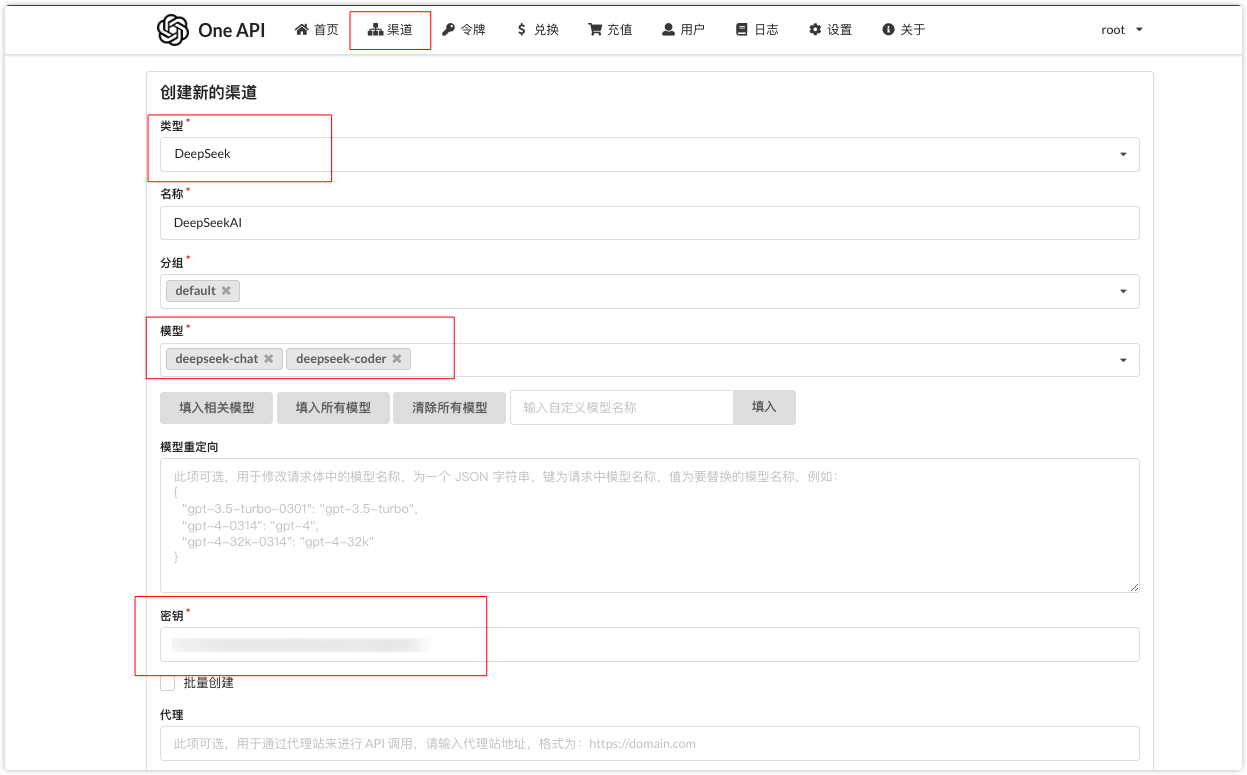Image resolution: width=1247 pixels, height=775 pixels.
Task: Click the deepseek-chat tag label
Action: point(216,359)
